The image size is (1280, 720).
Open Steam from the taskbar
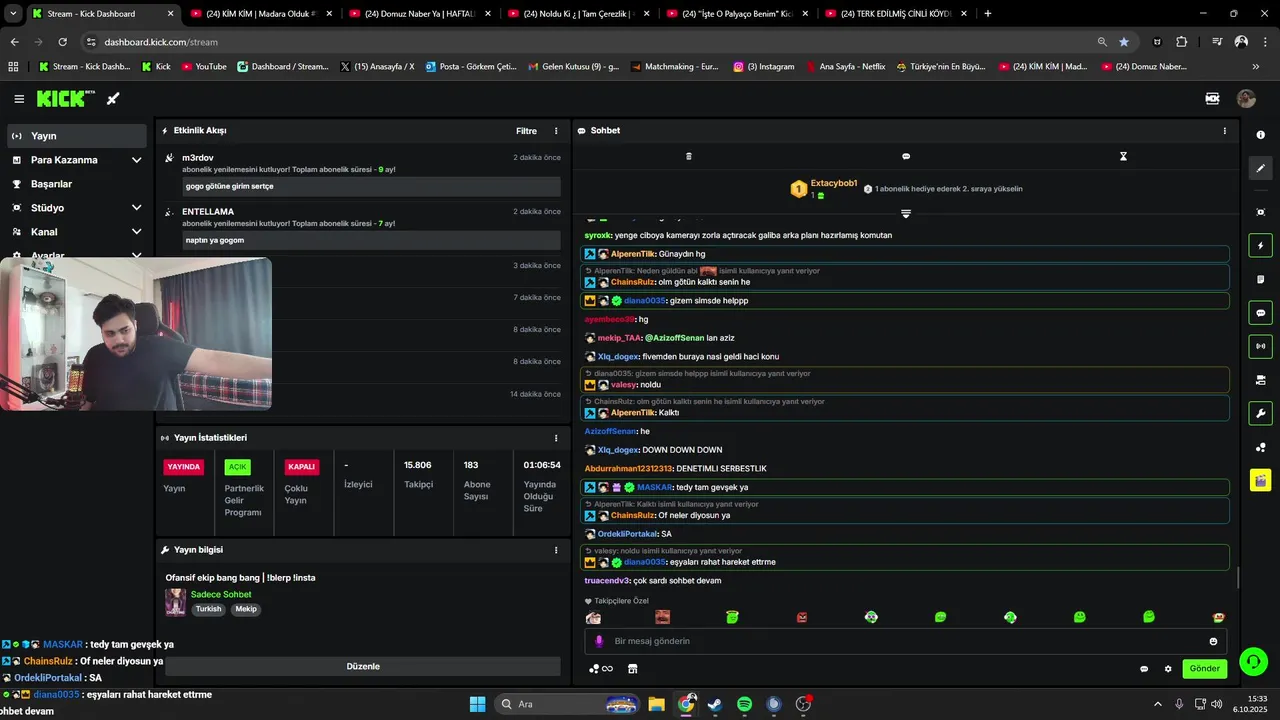[715, 704]
